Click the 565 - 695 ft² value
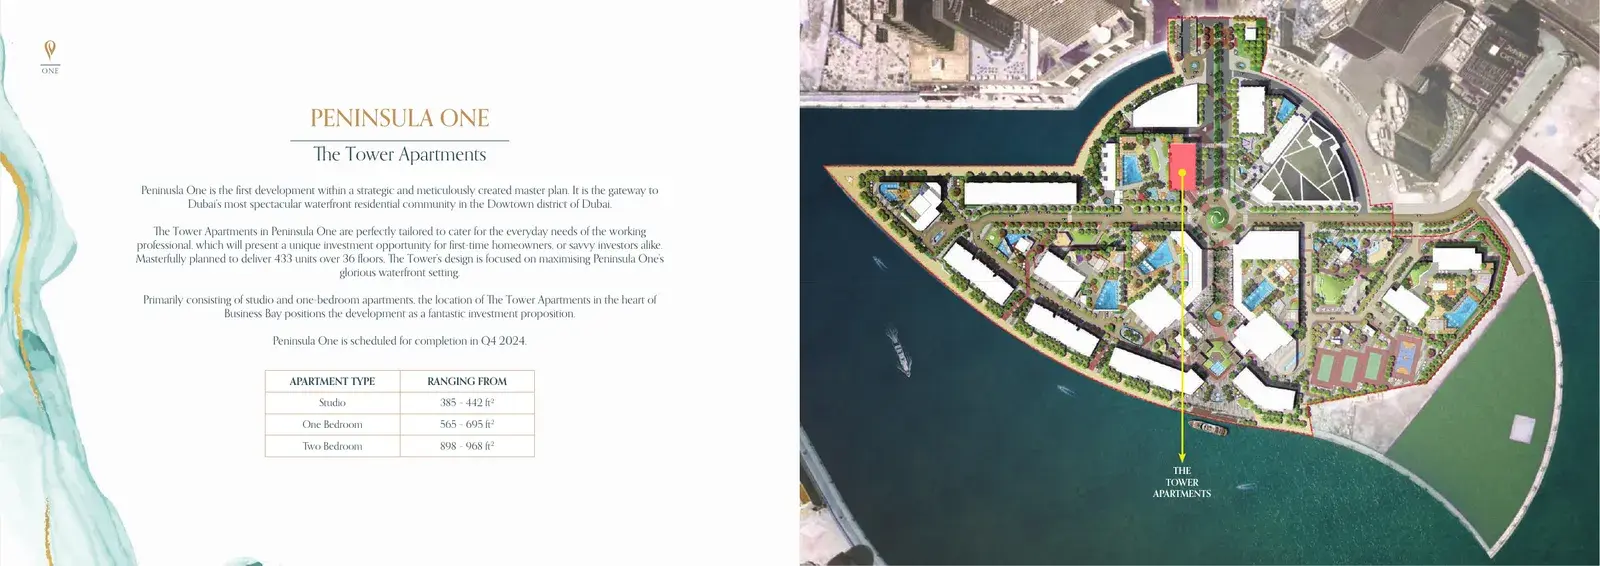Screen dimensions: 1600x566 click(x=467, y=425)
